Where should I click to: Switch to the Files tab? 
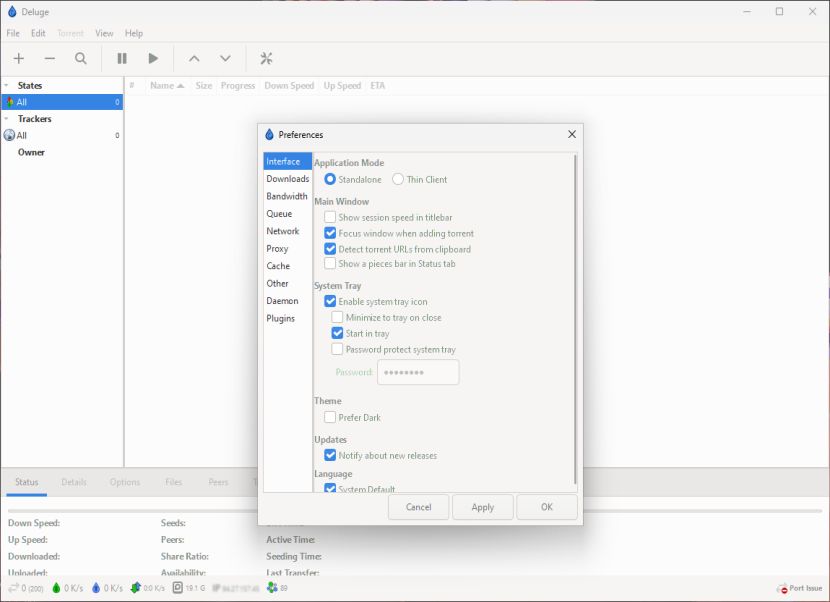click(x=174, y=482)
